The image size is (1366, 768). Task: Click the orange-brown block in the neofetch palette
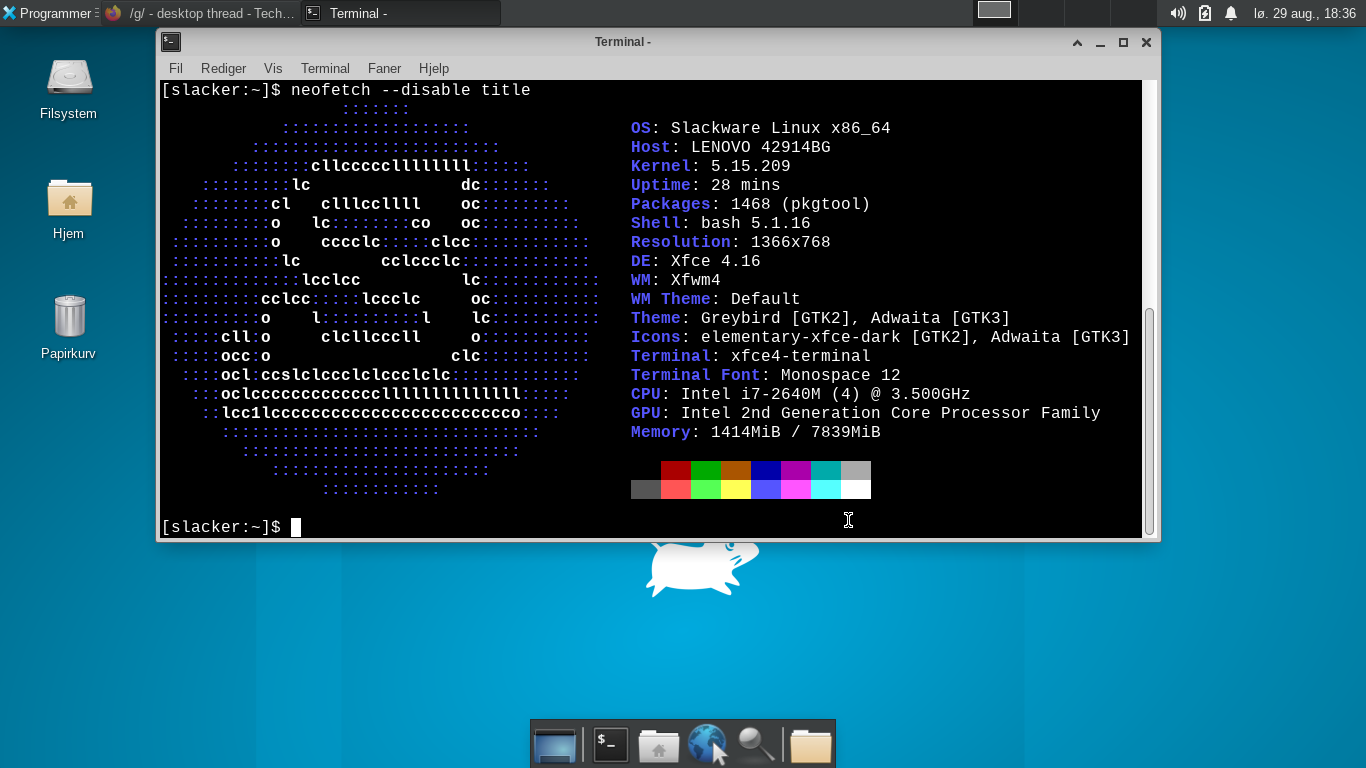736,470
